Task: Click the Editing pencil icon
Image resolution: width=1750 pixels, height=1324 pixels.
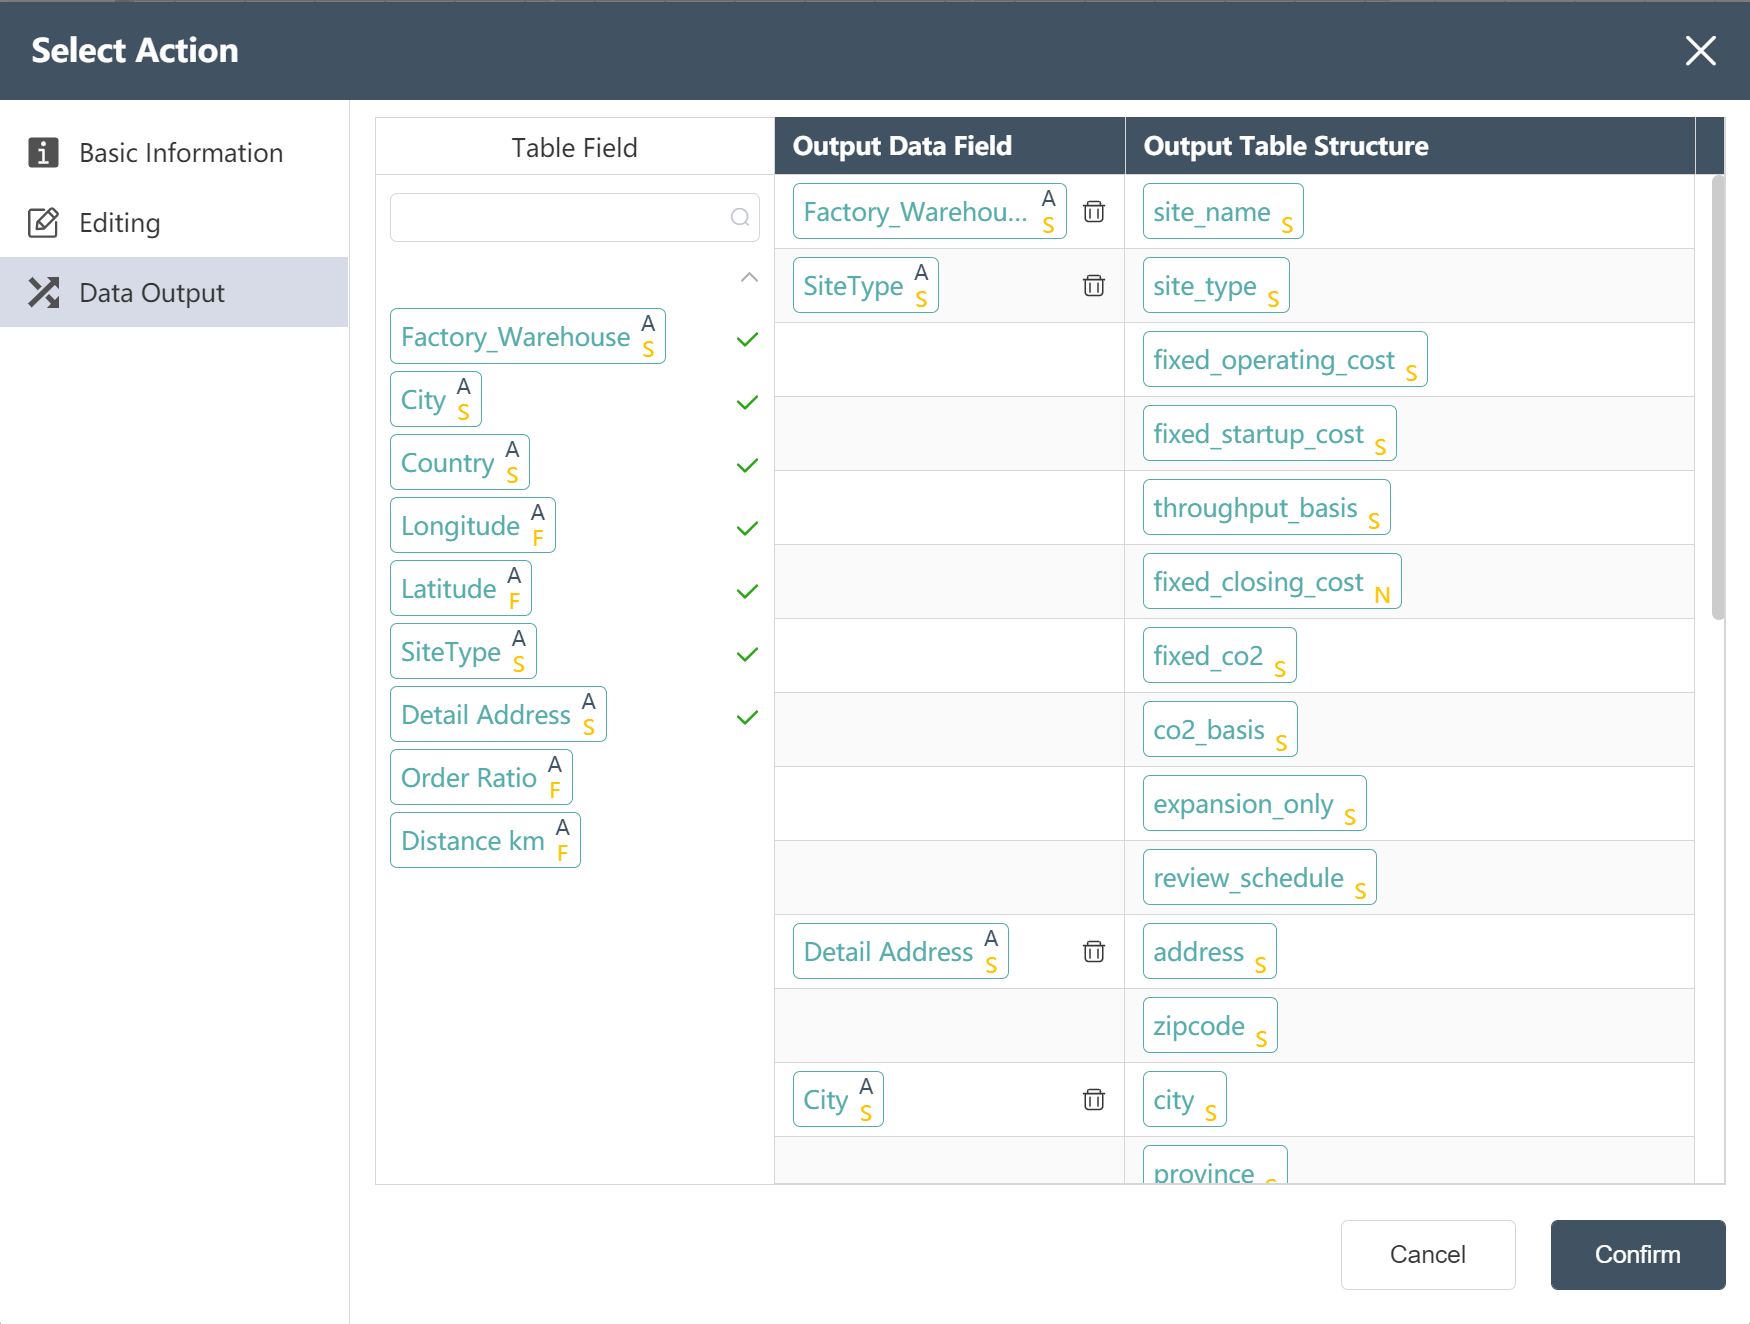Action: click(x=43, y=222)
